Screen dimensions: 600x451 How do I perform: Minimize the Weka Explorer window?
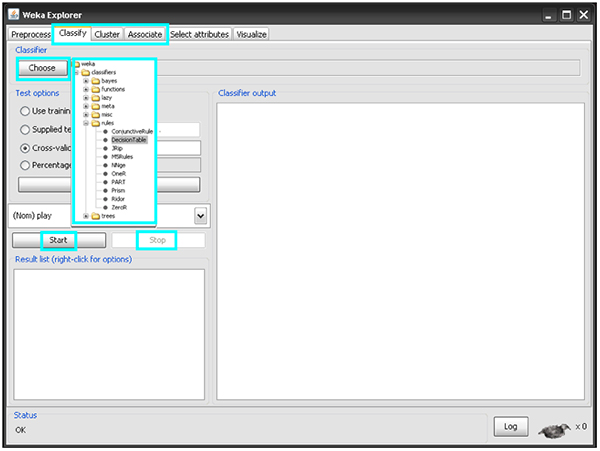[x=548, y=15]
